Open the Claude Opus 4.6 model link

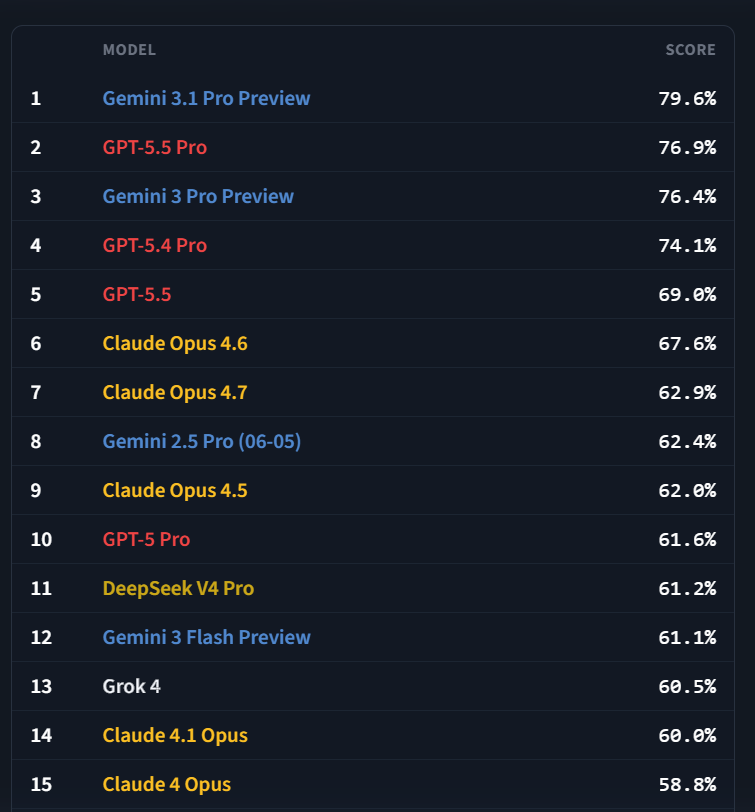tap(175, 343)
